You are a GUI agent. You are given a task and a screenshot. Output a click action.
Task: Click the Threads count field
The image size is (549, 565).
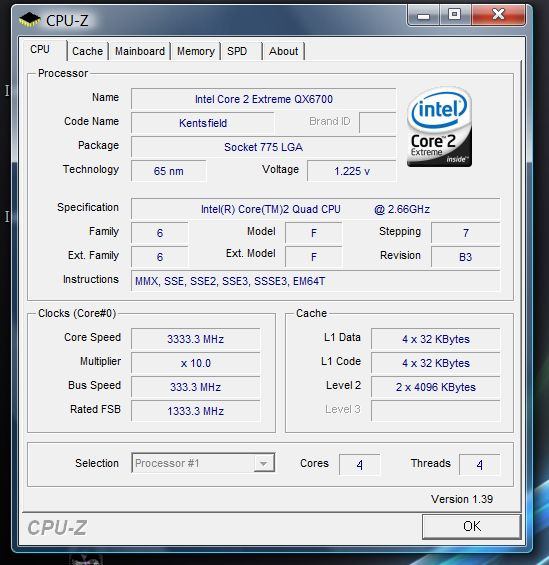479,464
